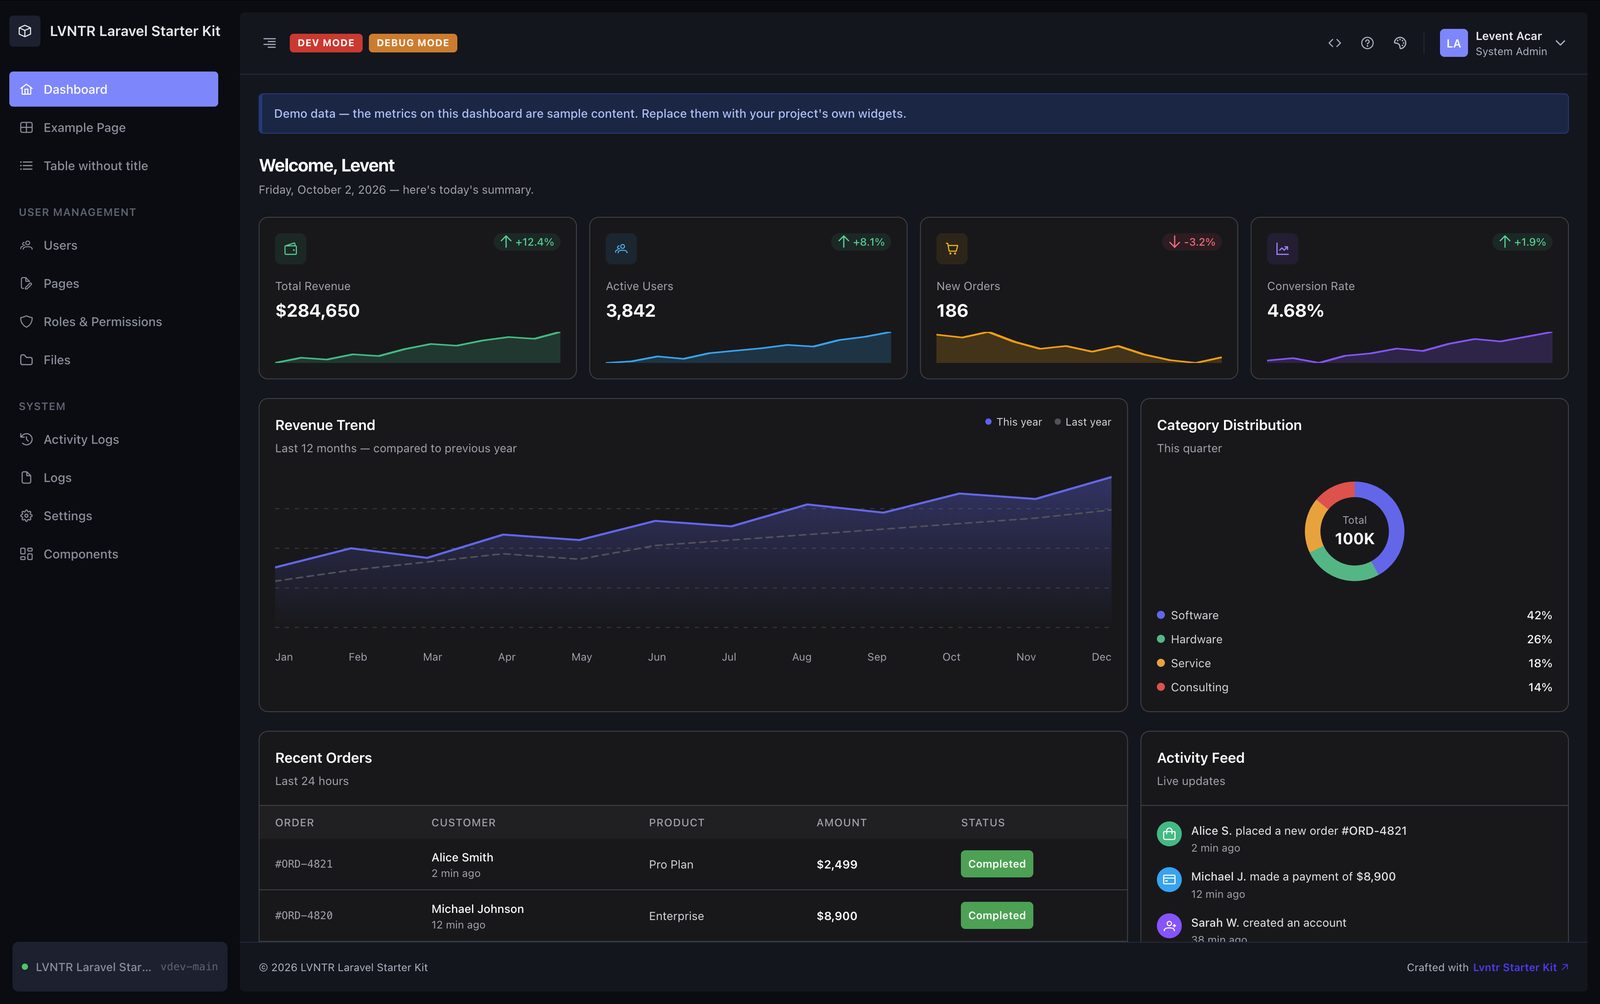Screen dimensions: 1600x1004
Task: Open Roles & Permissions
Action: [114, 322]
